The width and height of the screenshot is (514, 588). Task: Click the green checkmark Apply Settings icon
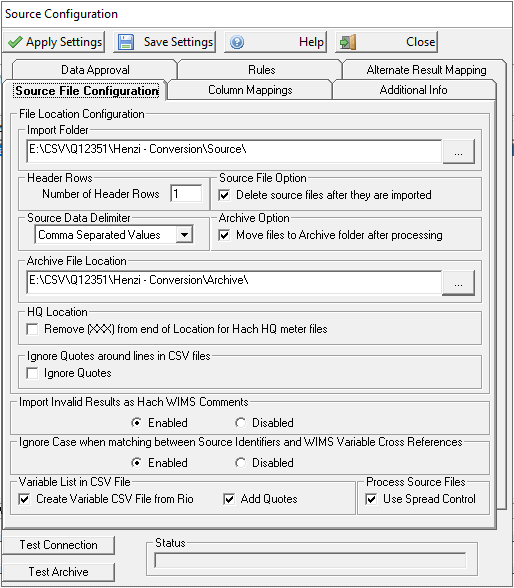click(15, 42)
